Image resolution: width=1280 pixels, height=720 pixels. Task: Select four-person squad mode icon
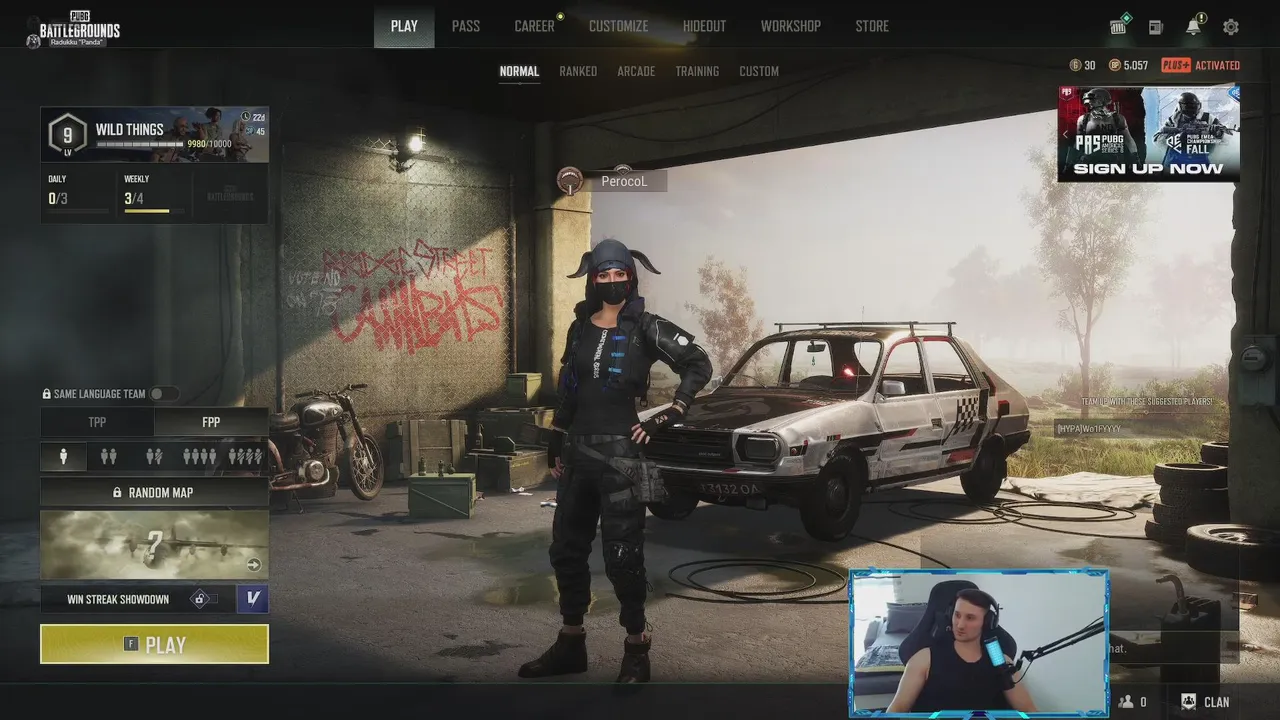(x=199, y=457)
